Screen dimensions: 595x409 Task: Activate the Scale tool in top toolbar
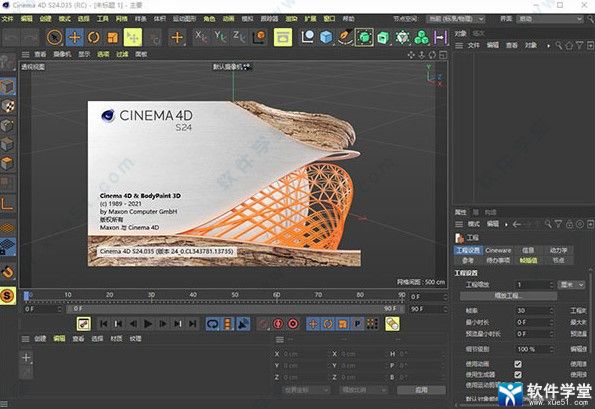point(113,38)
